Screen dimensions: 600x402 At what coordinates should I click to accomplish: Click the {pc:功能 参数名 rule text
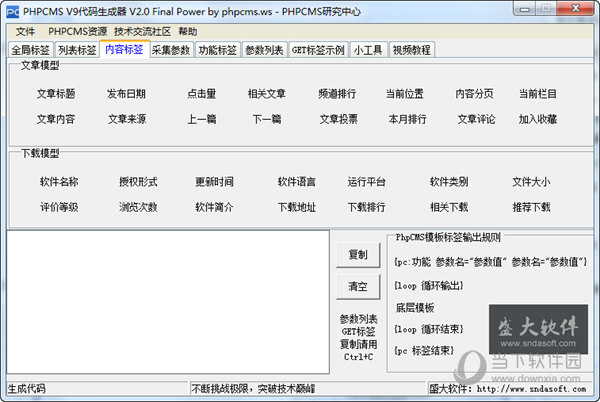pos(491,262)
